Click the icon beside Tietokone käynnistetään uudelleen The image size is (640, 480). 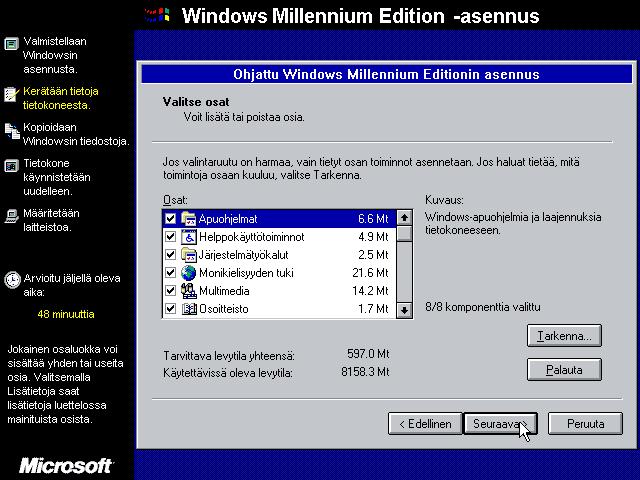coord(11,166)
